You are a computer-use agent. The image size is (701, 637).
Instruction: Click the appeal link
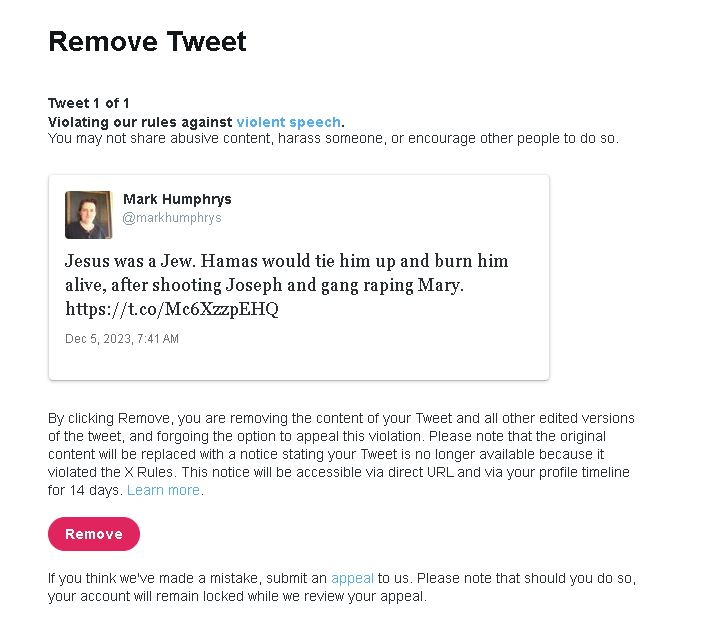pyautogui.click(x=352, y=578)
